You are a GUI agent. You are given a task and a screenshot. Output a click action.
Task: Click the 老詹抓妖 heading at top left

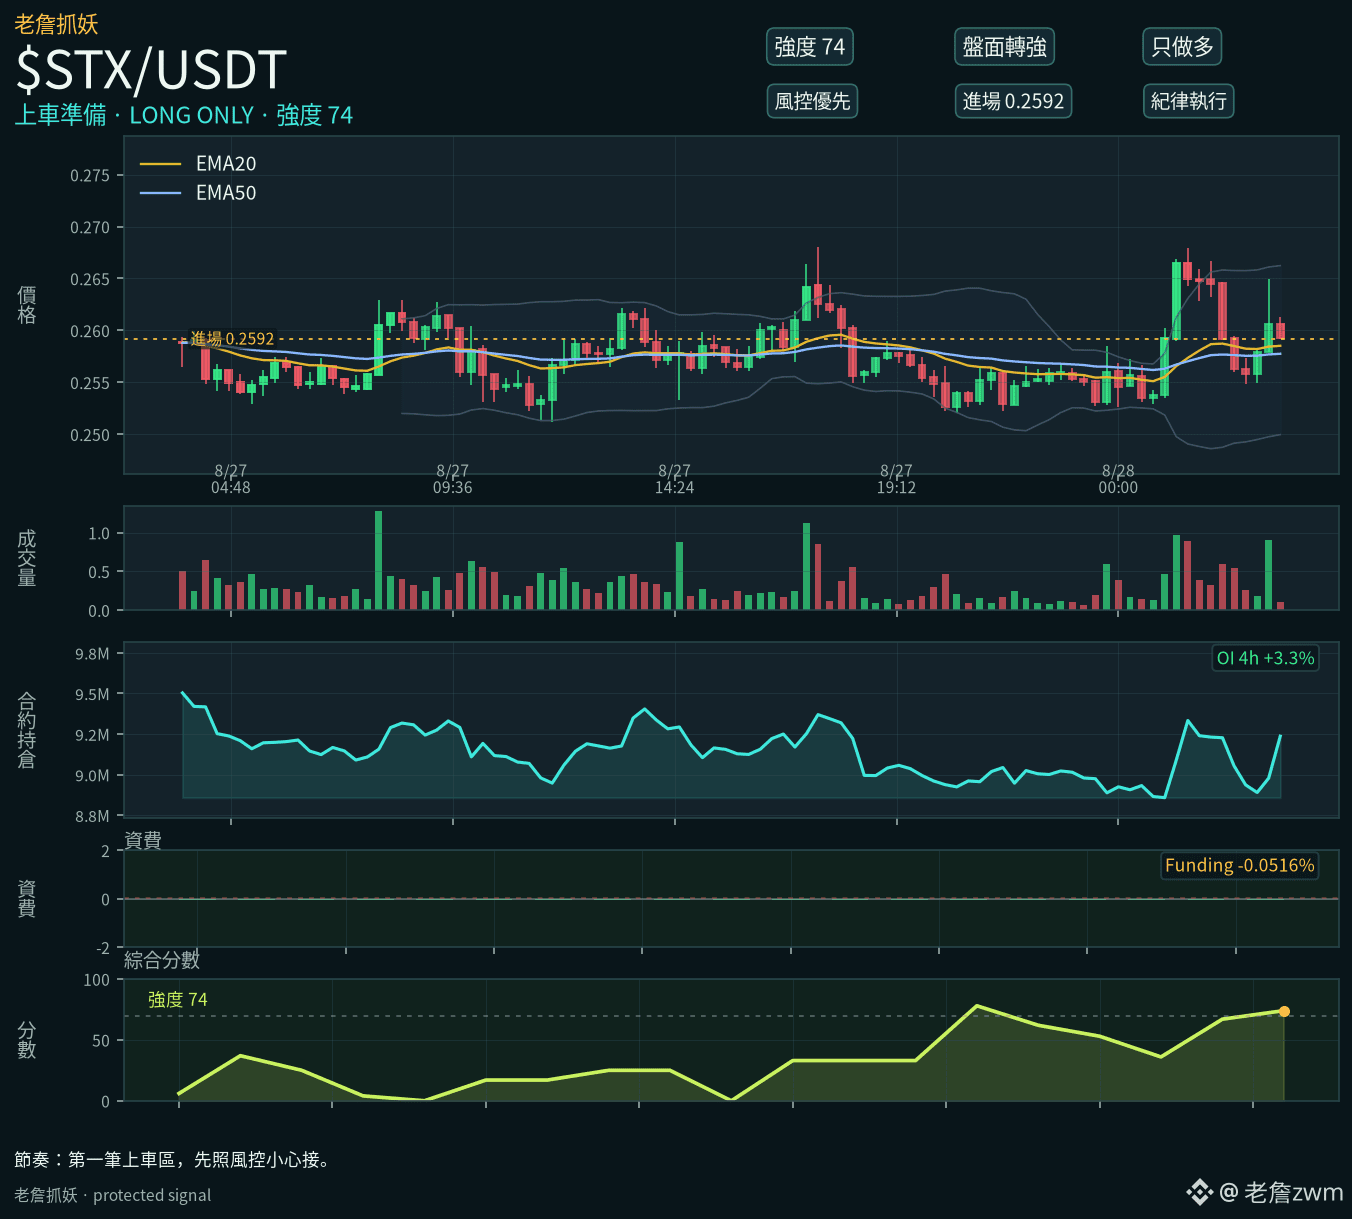click(x=56, y=24)
